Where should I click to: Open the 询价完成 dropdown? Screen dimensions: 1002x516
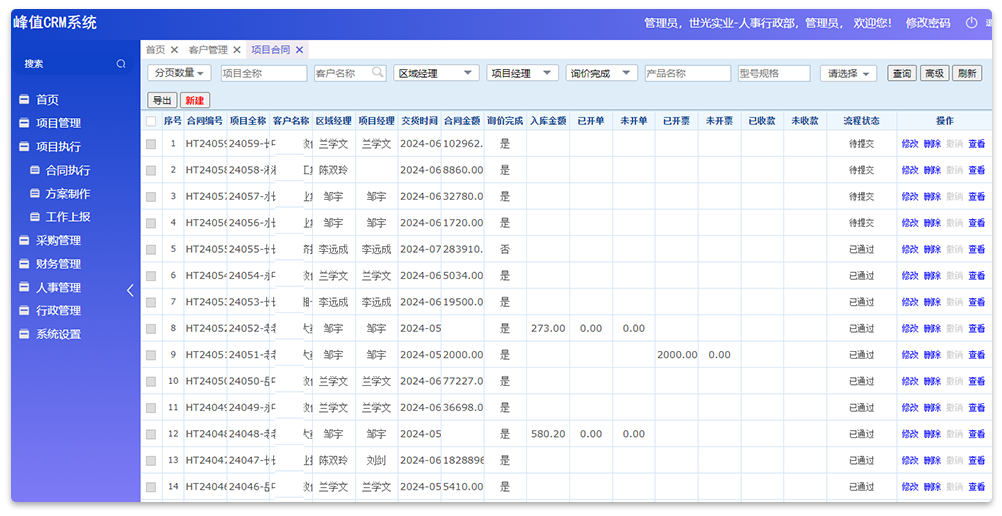point(601,73)
